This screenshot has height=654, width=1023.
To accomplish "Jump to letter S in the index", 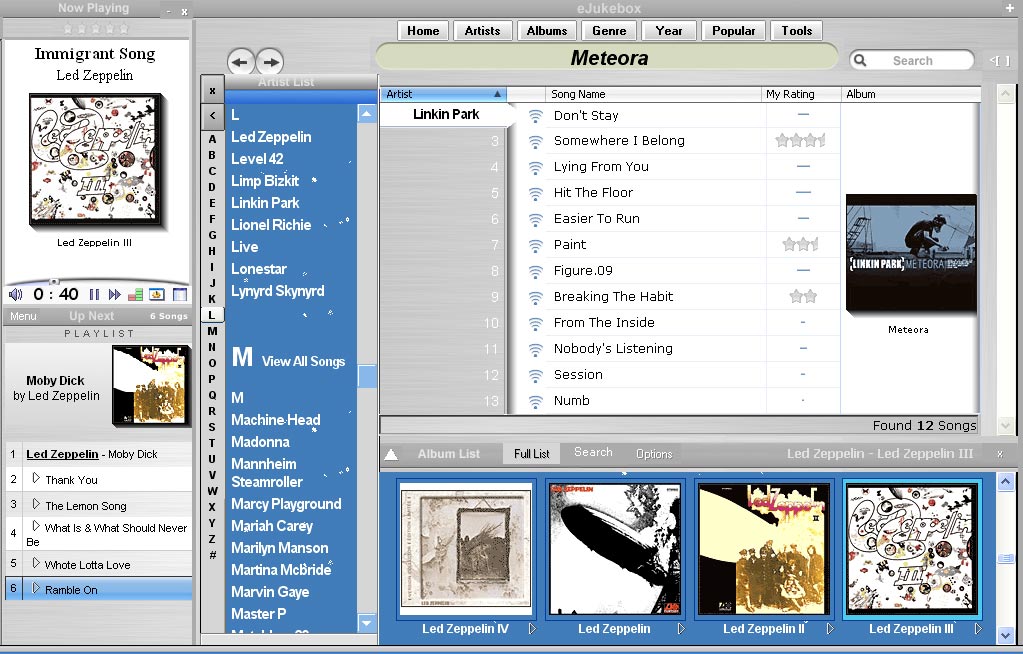I will click(212, 427).
